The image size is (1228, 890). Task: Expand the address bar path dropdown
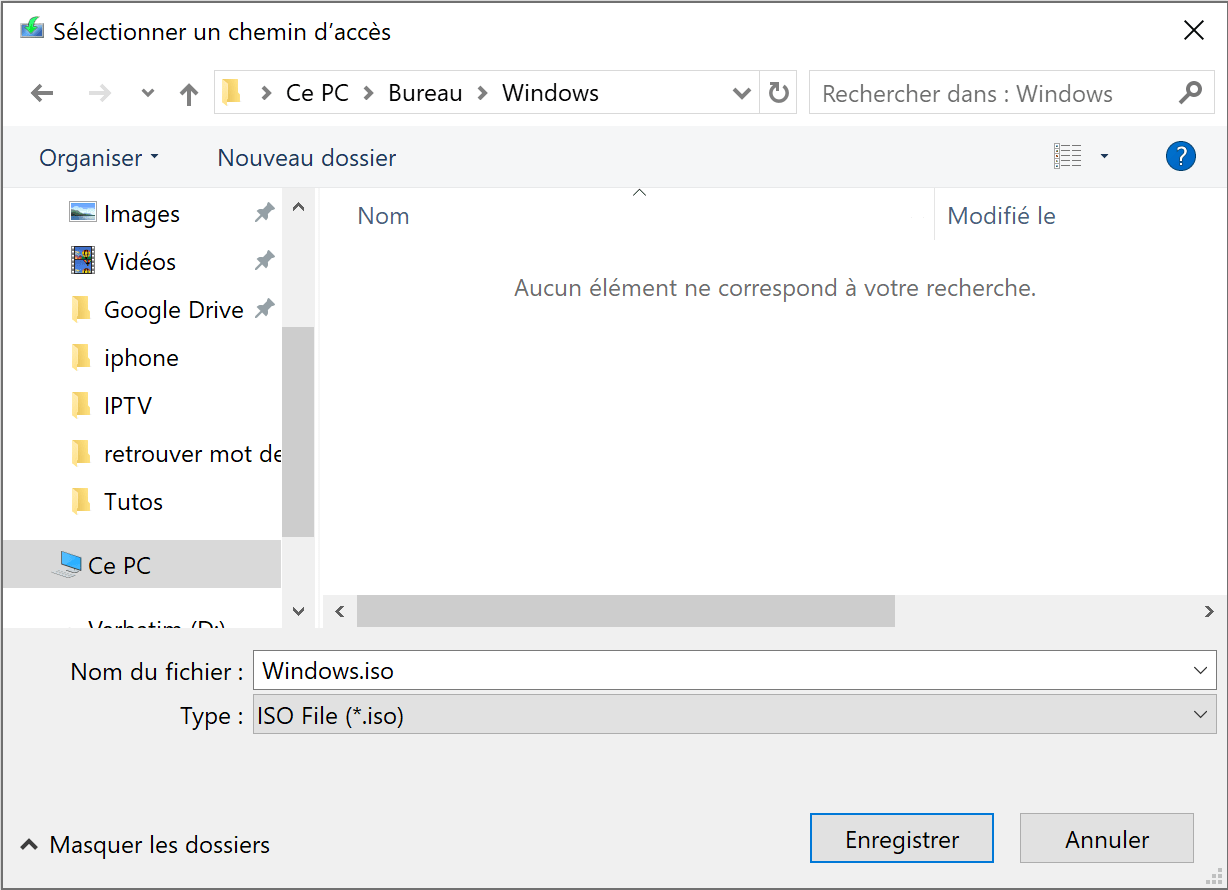tap(741, 93)
